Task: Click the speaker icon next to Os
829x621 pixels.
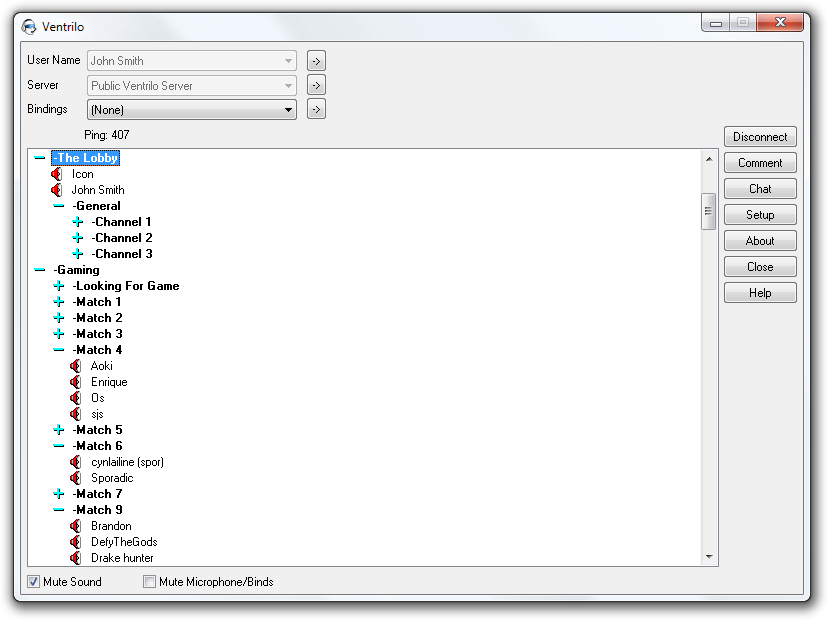Action: tap(76, 397)
